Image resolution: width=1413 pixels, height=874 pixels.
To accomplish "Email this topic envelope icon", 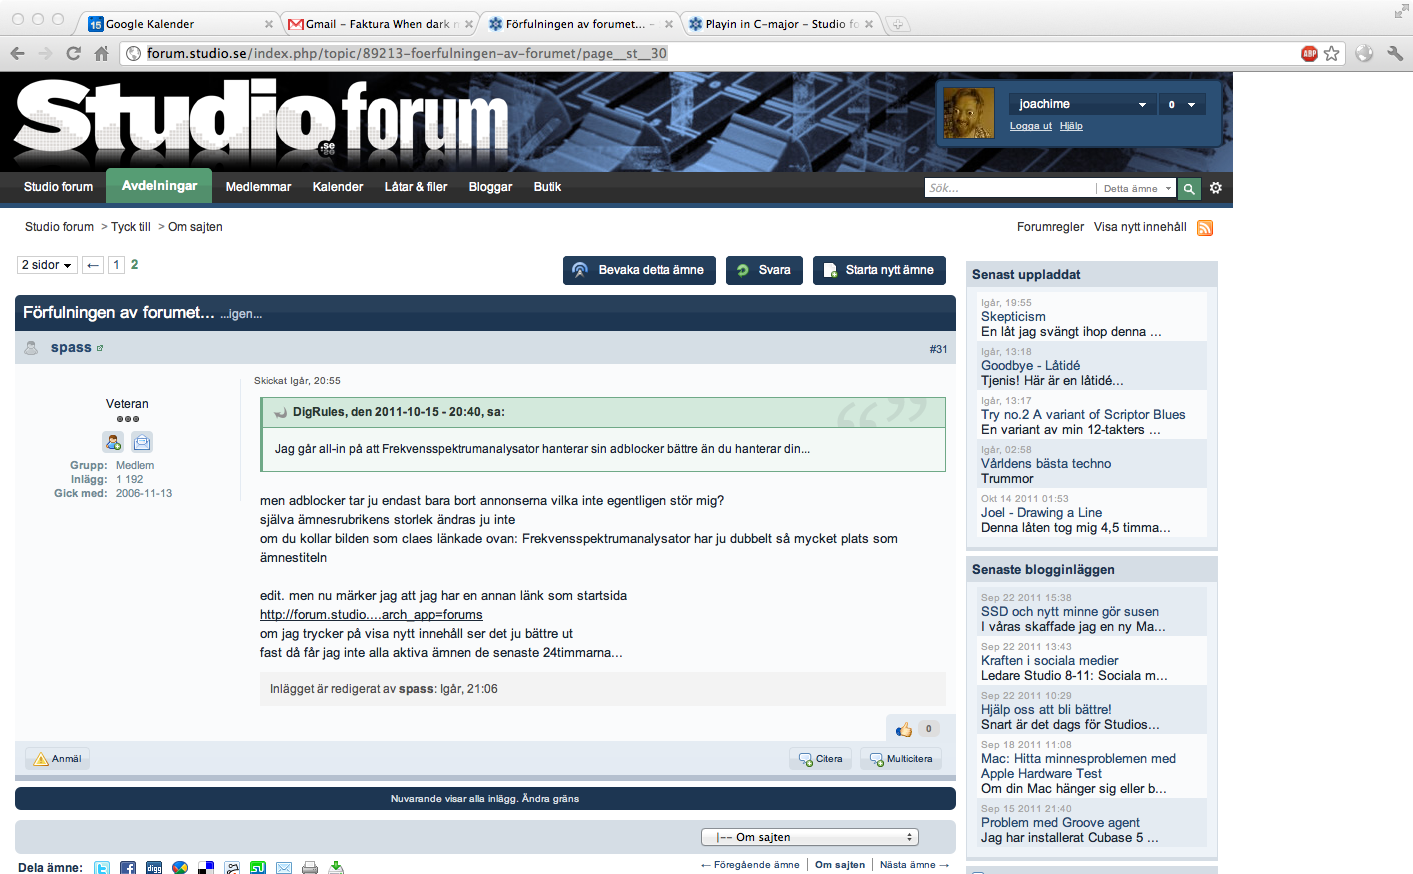I will (x=284, y=867).
